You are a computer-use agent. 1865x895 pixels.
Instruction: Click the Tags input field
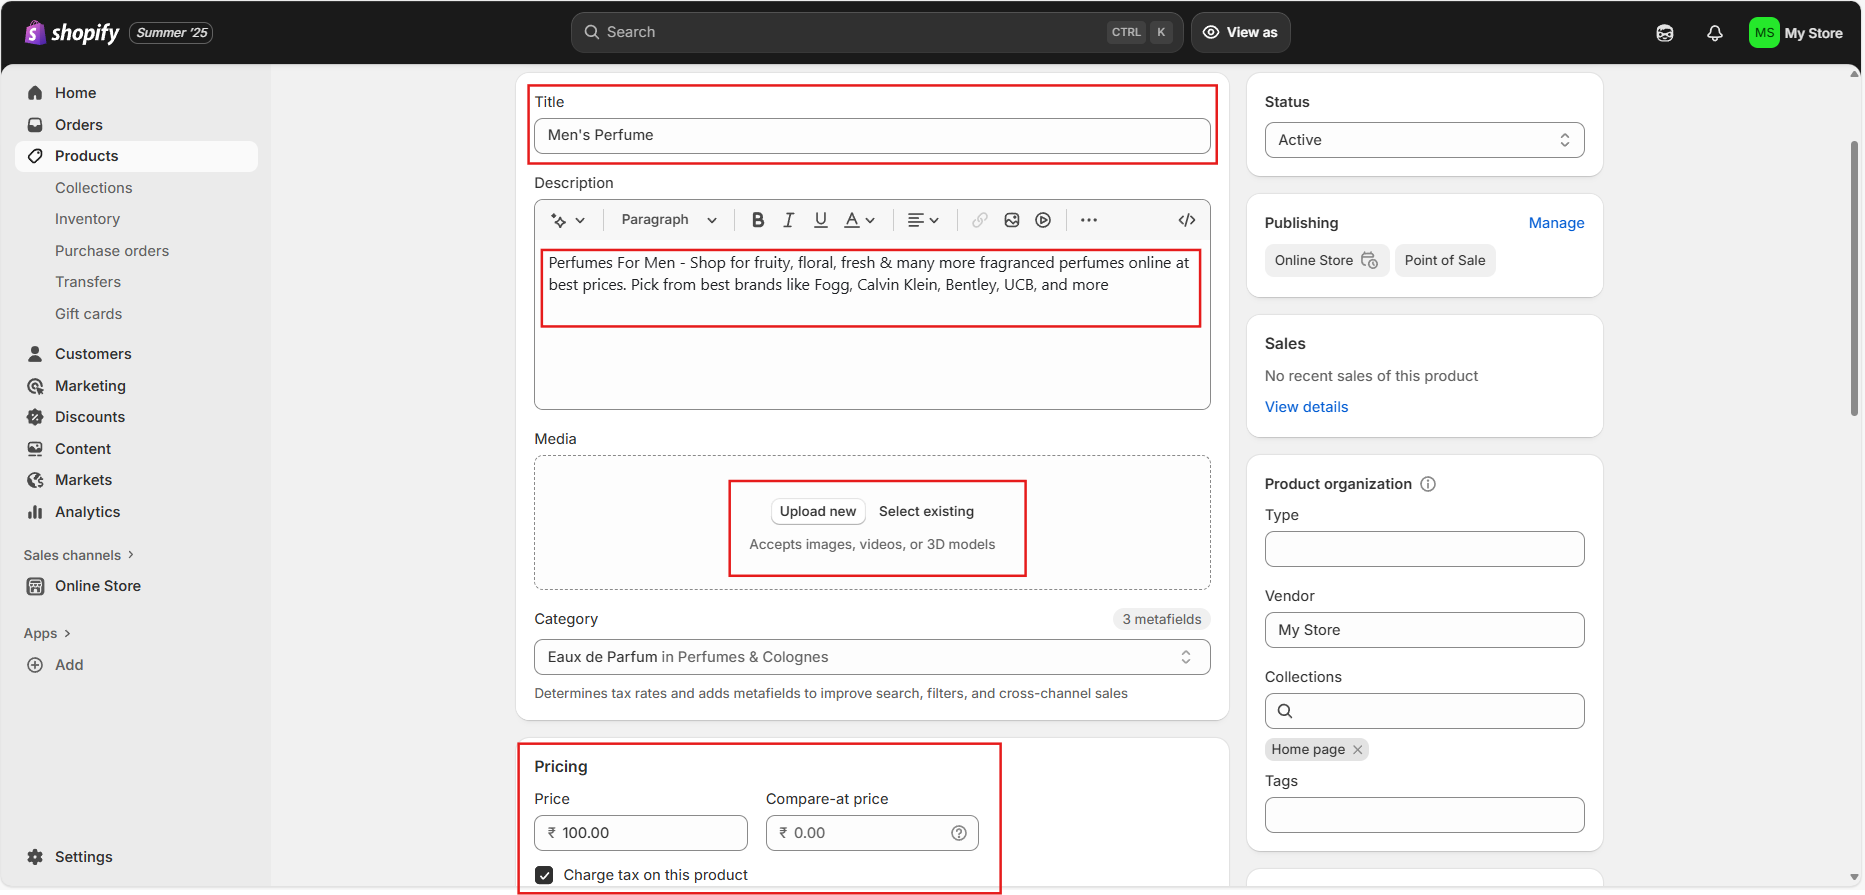click(x=1424, y=815)
